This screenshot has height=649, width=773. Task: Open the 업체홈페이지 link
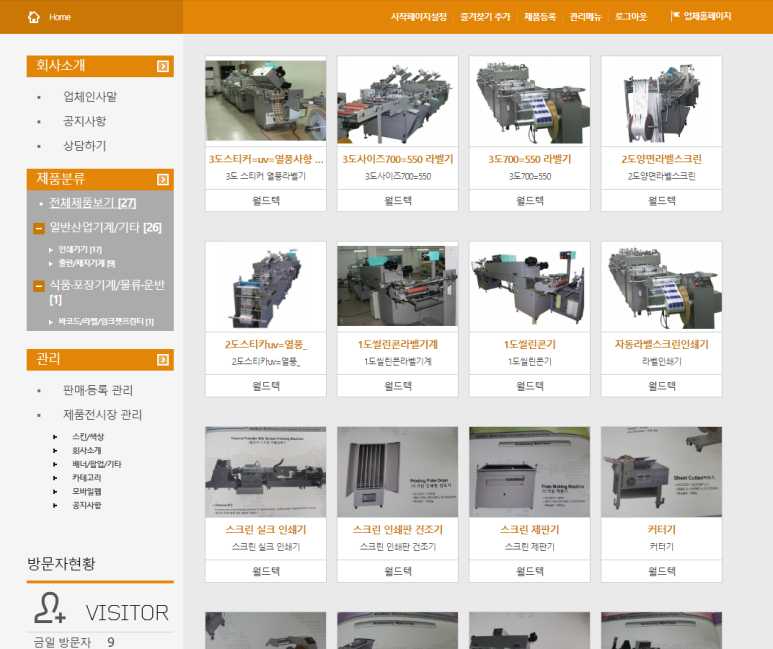coord(707,16)
